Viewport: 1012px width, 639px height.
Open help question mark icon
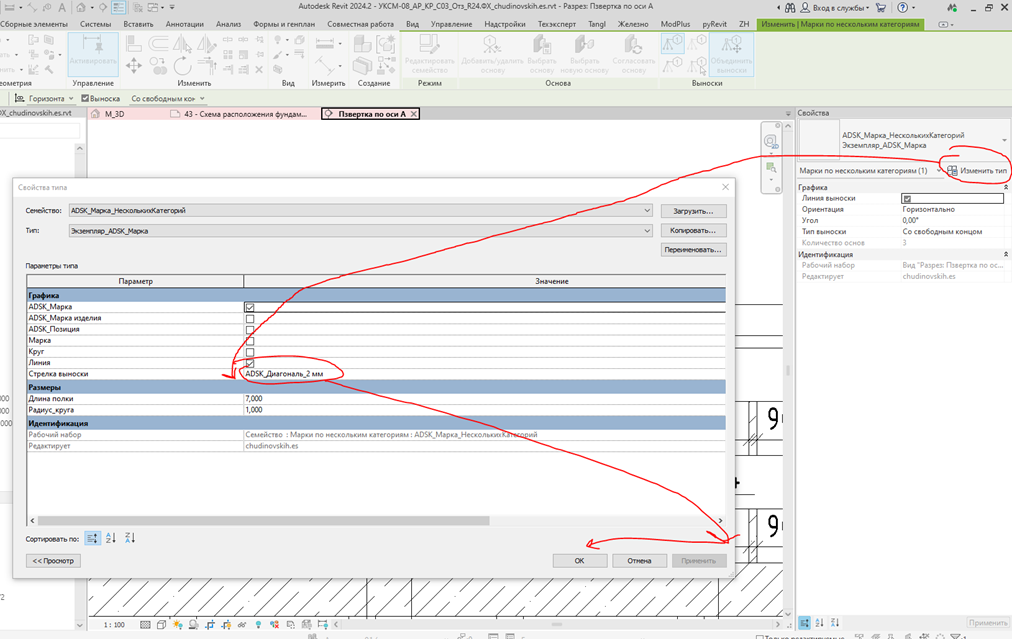coord(902,7)
